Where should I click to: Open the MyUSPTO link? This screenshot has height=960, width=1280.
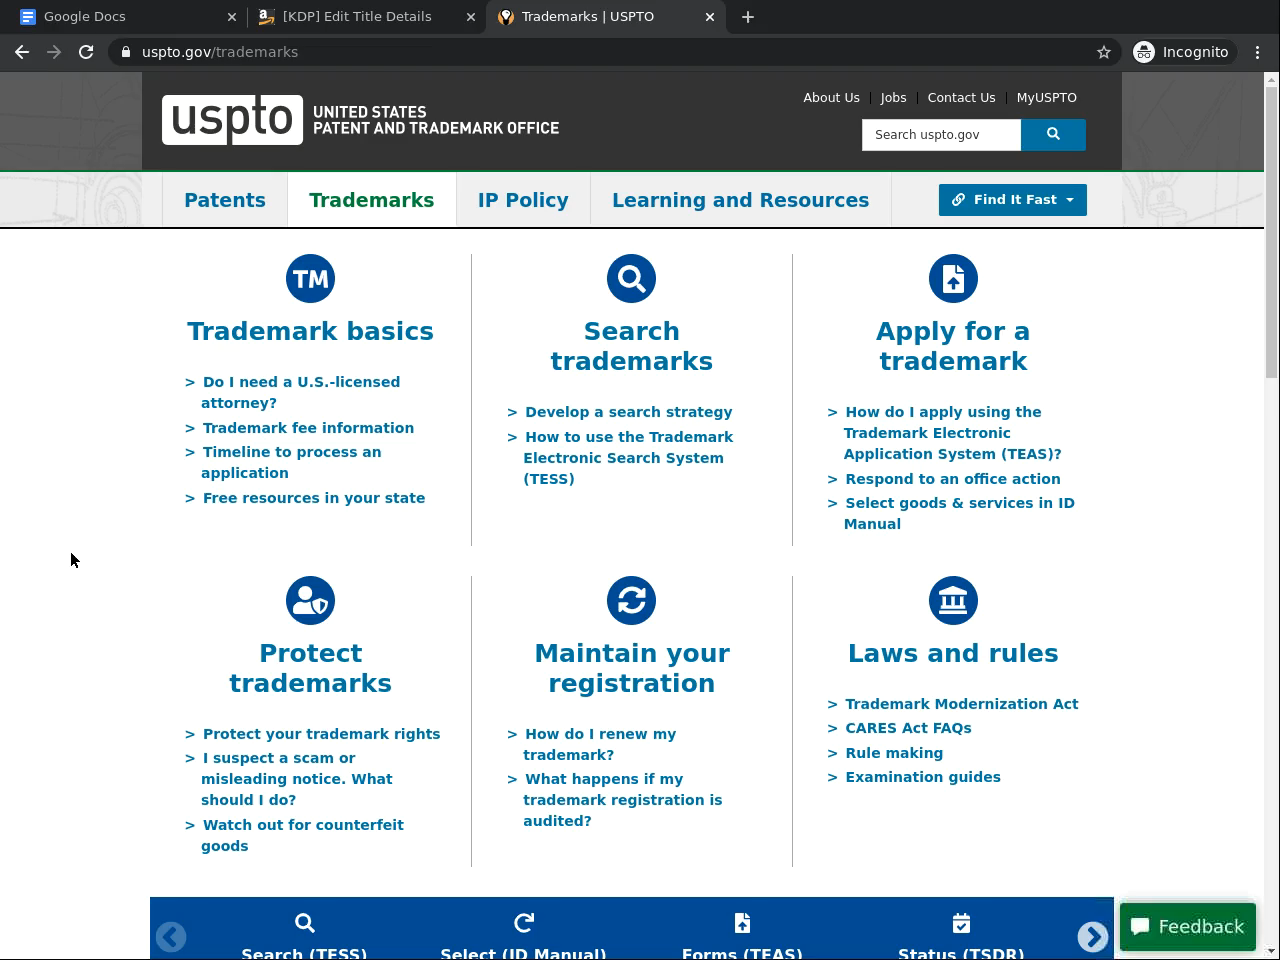click(1047, 98)
